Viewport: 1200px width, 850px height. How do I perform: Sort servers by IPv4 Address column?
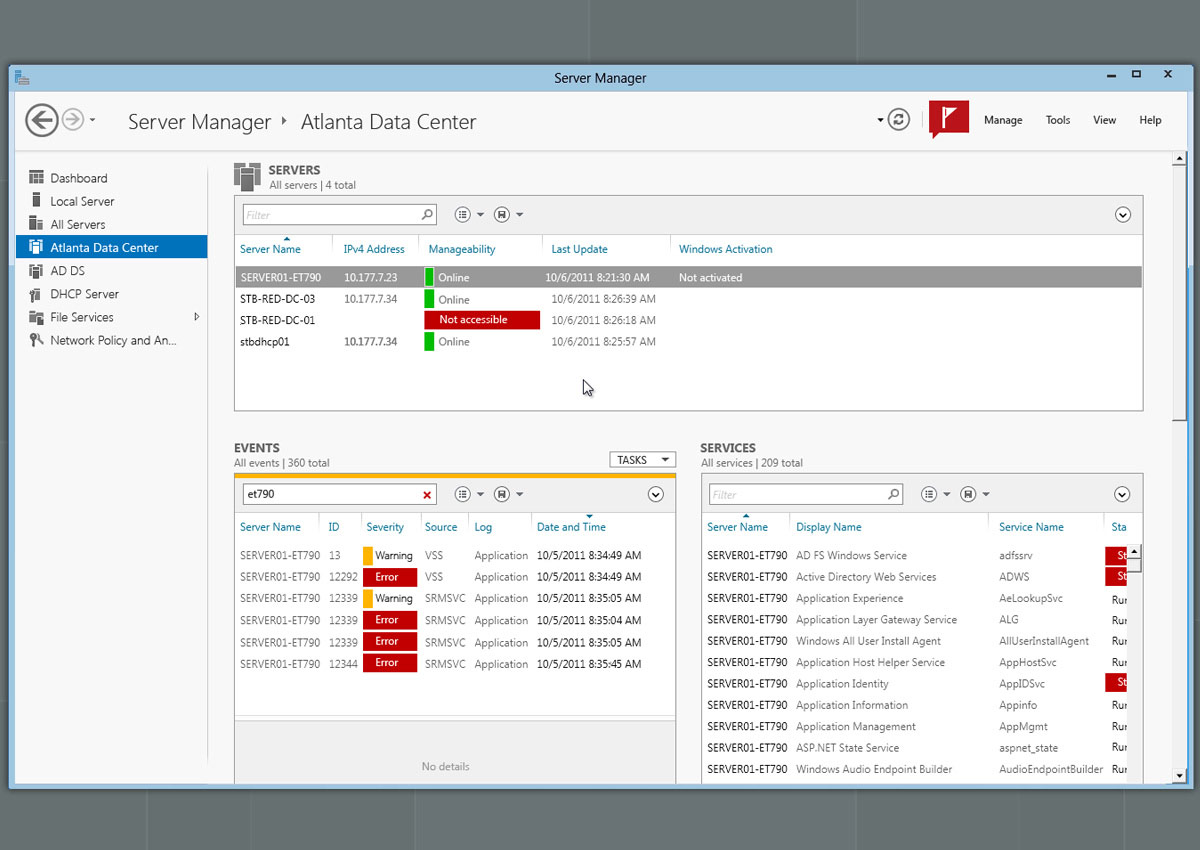point(374,249)
